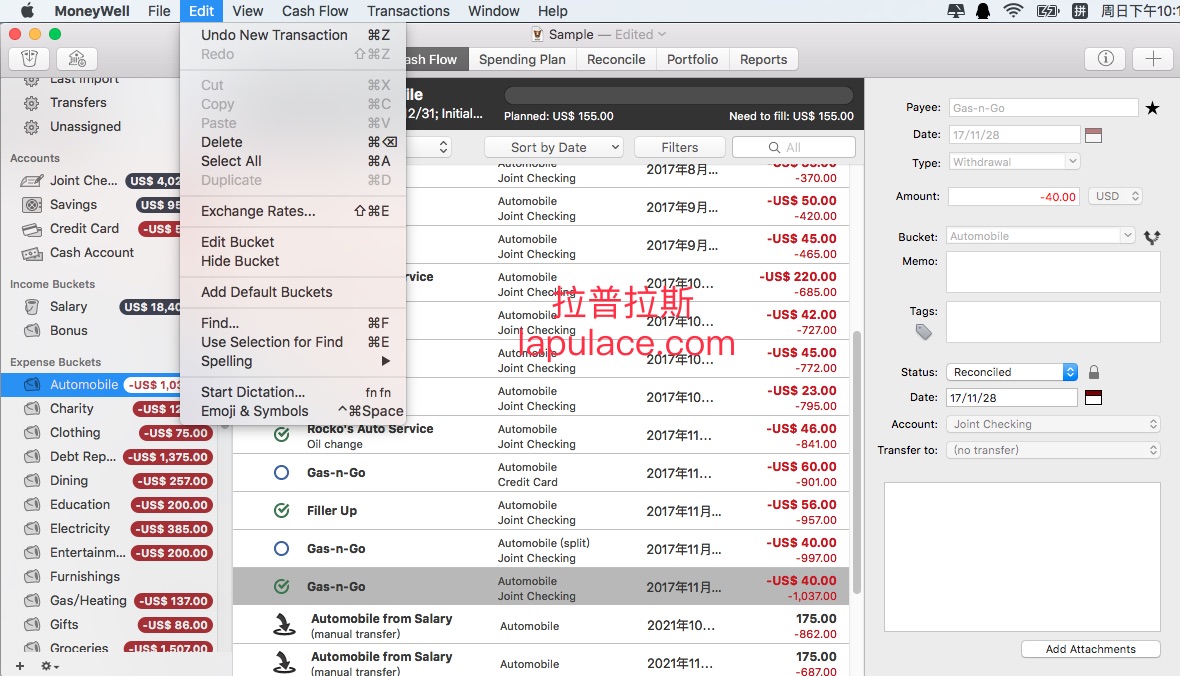1180x676 pixels.
Task: Click the plus button to add transaction
Action: coord(1153,59)
